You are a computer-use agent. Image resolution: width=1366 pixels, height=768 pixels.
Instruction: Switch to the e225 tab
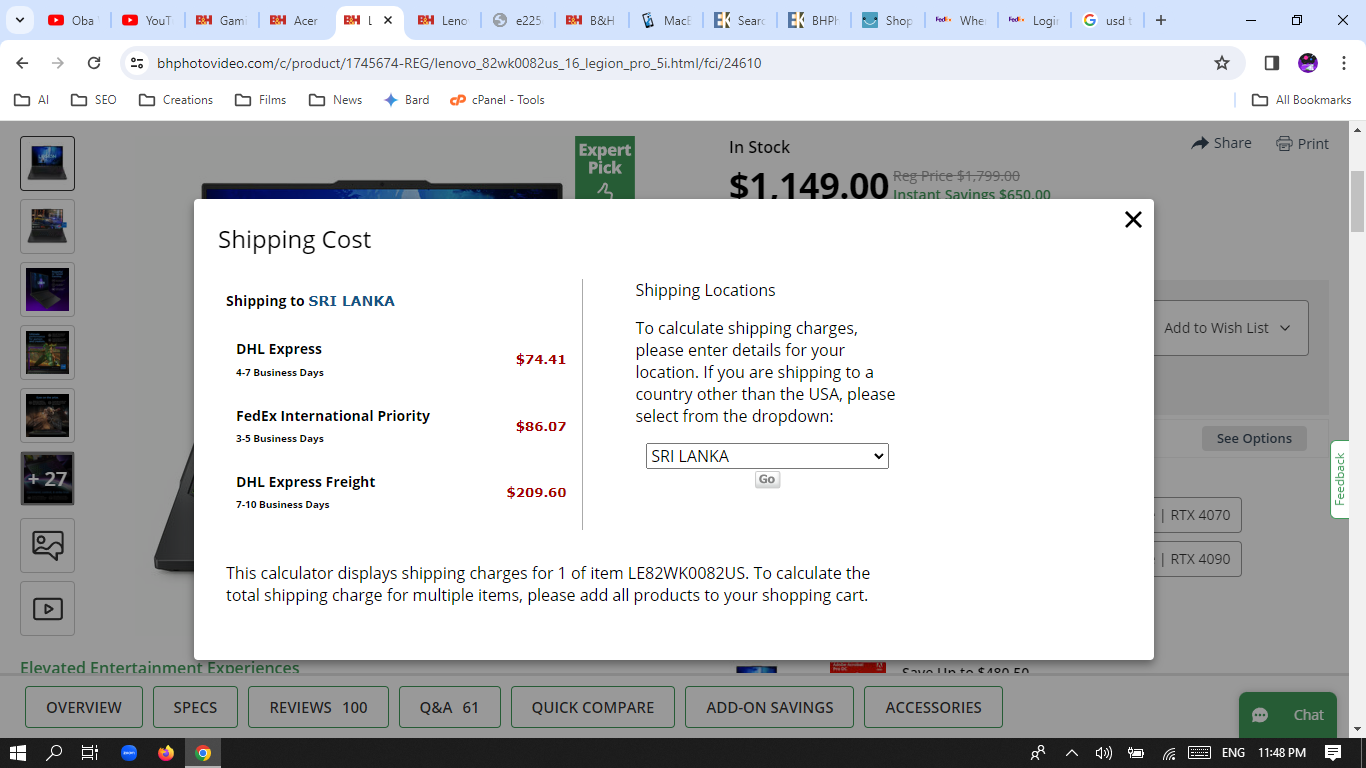(517, 20)
